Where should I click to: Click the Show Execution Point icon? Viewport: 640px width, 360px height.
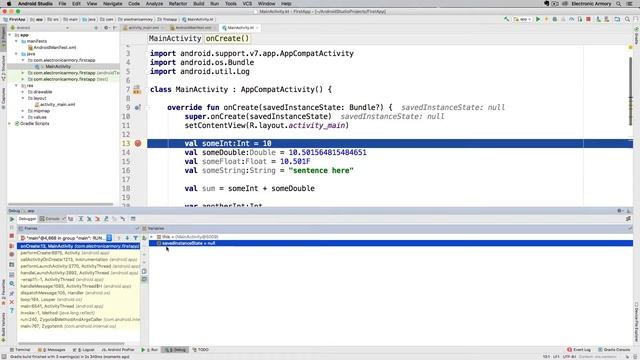pyautogui.click(x=71, y=219)
